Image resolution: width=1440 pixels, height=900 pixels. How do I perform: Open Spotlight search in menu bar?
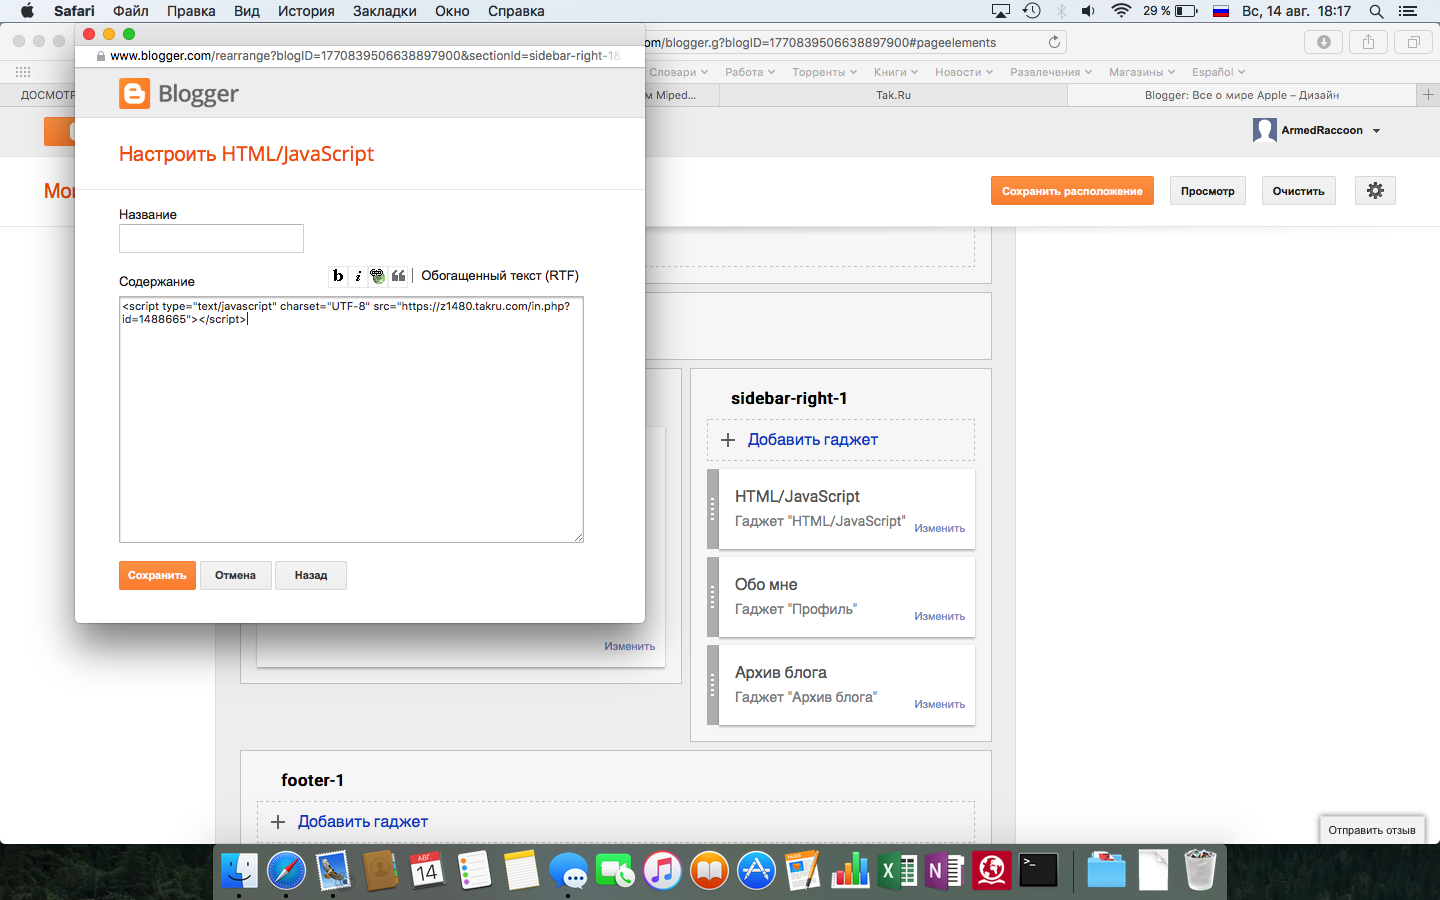coord(1377,11)
